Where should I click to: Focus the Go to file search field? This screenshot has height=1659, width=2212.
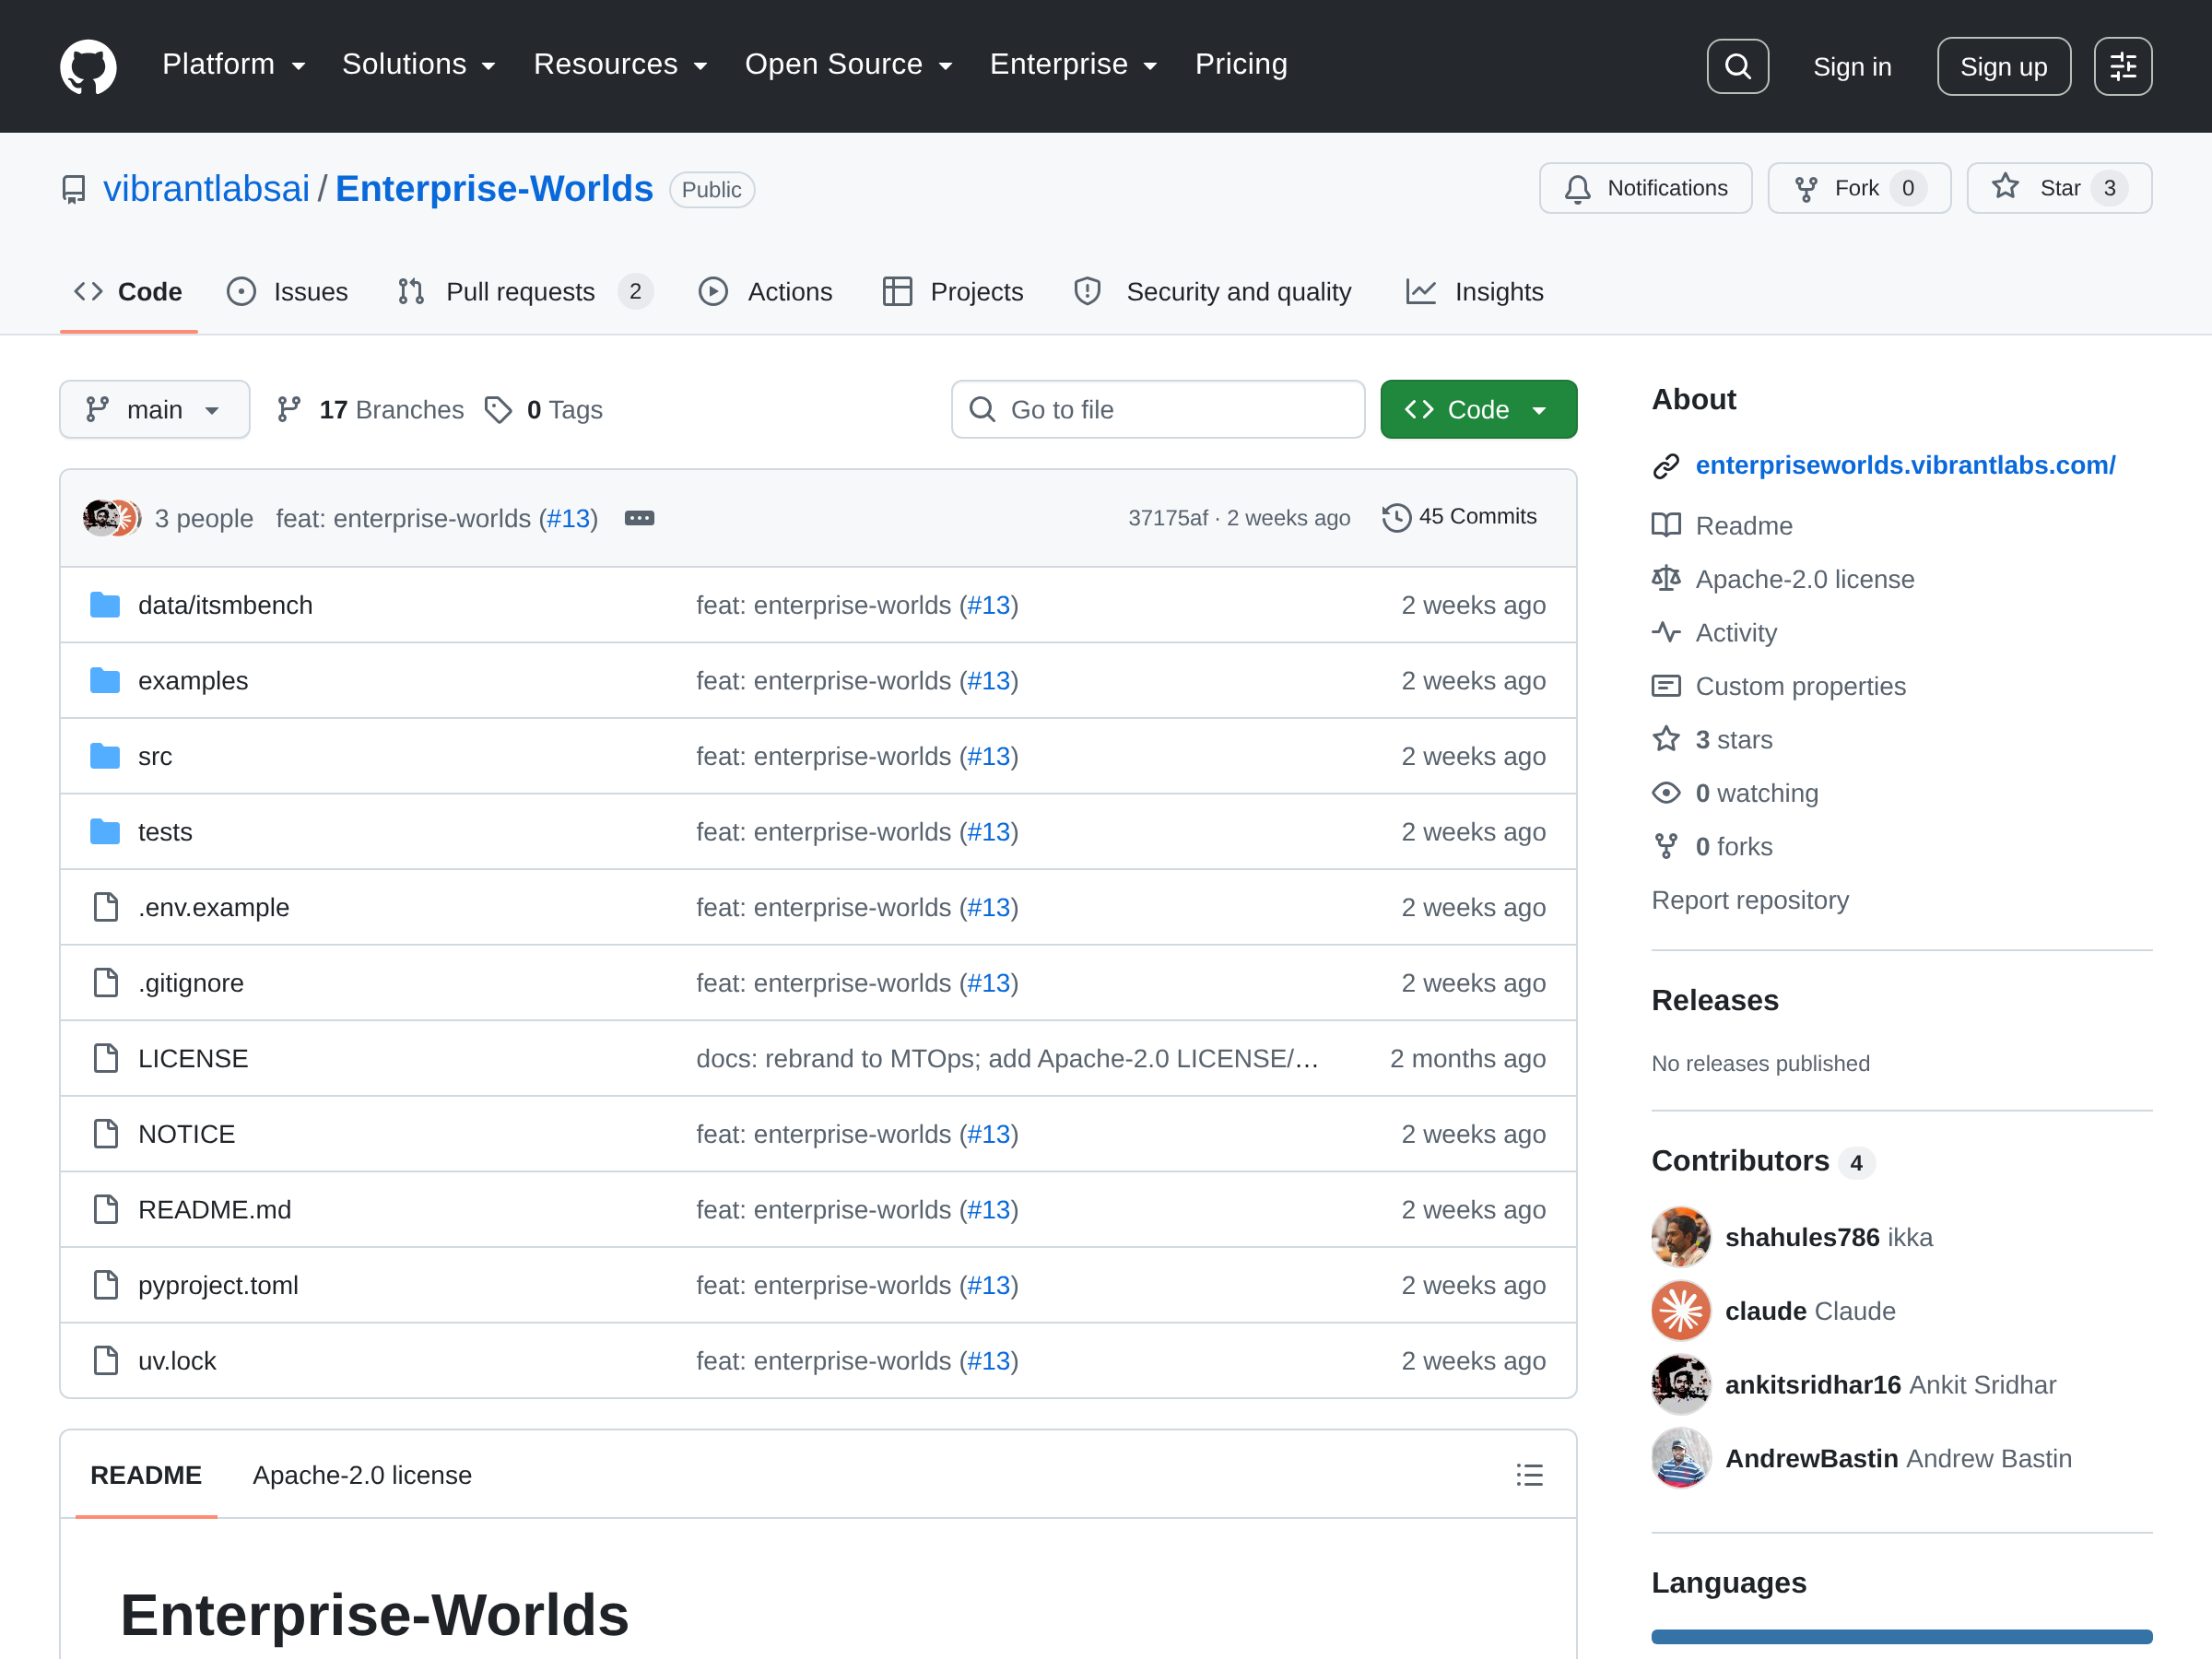click(x=1157, y=410)
